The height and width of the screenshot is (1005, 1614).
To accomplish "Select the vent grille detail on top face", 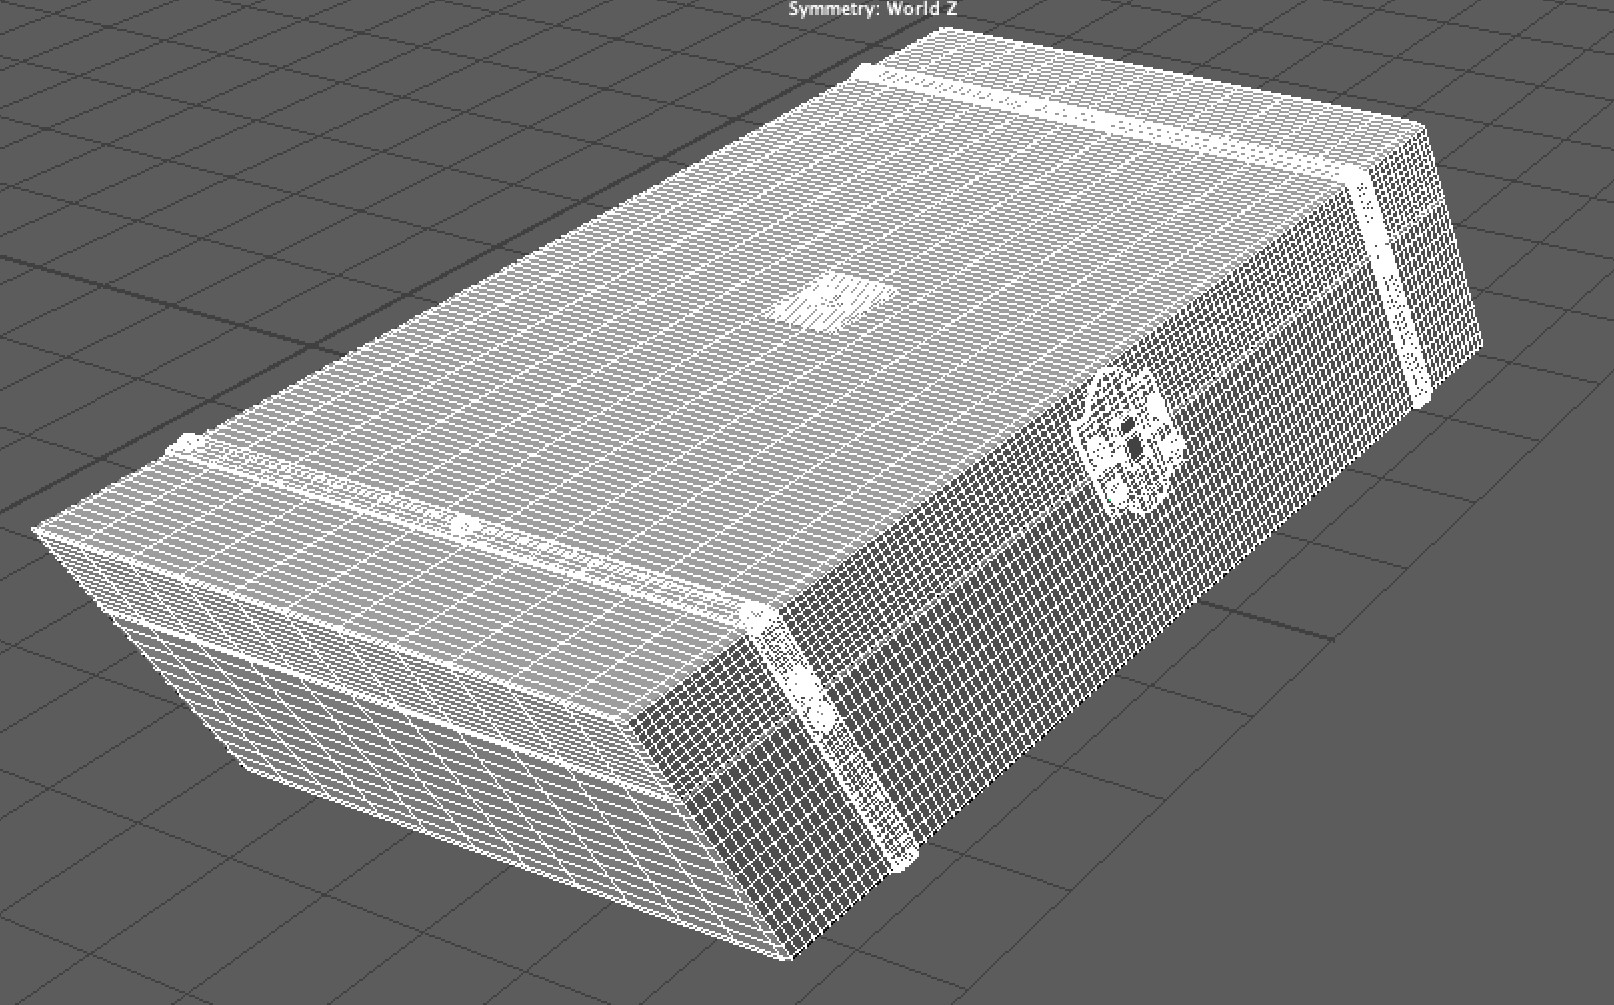I will 835,300.
